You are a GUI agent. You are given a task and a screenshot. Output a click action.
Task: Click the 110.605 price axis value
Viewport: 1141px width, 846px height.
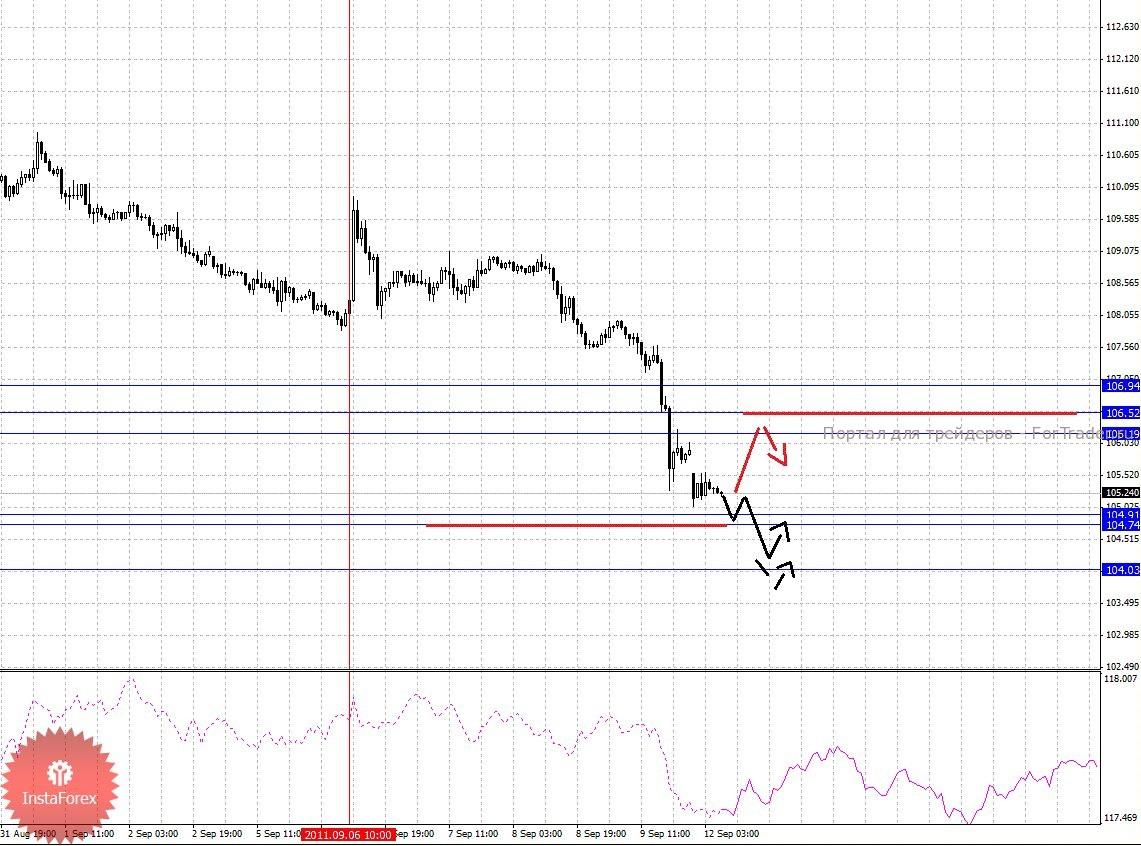click(1122, 155)
